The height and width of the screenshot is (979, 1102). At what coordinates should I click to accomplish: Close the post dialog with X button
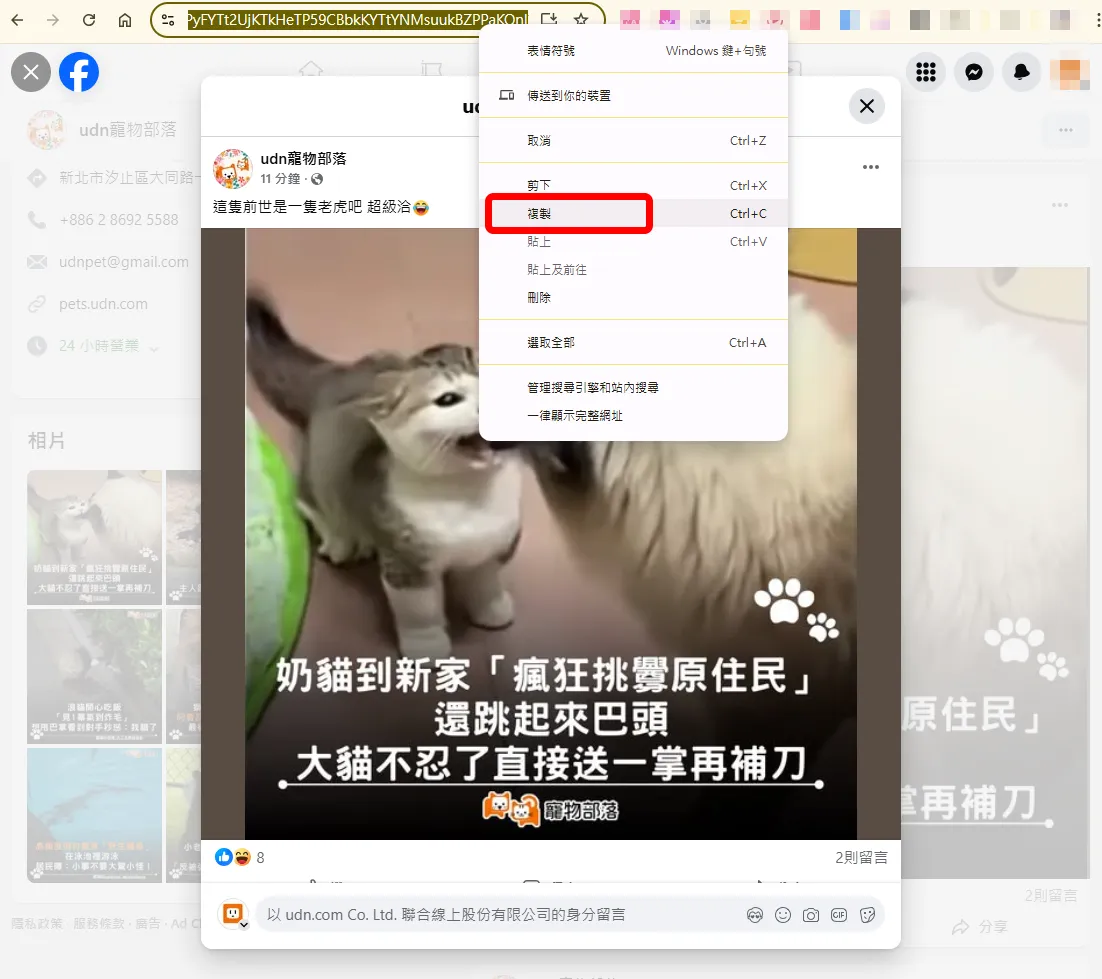(866, 106)
